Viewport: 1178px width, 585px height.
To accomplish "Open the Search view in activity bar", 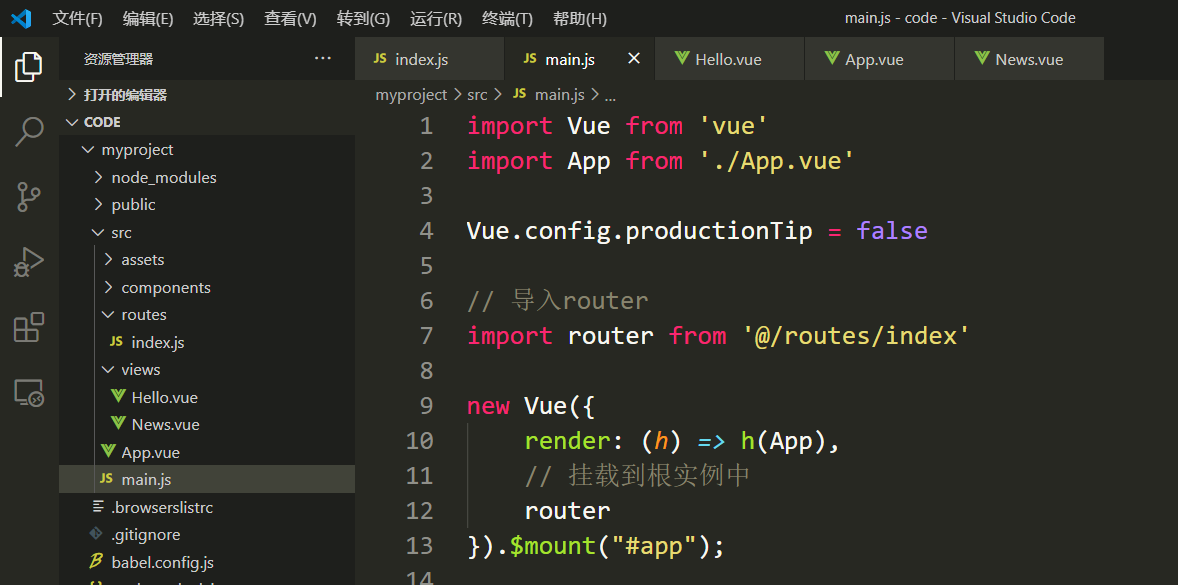I will click(x=29, y=131).
